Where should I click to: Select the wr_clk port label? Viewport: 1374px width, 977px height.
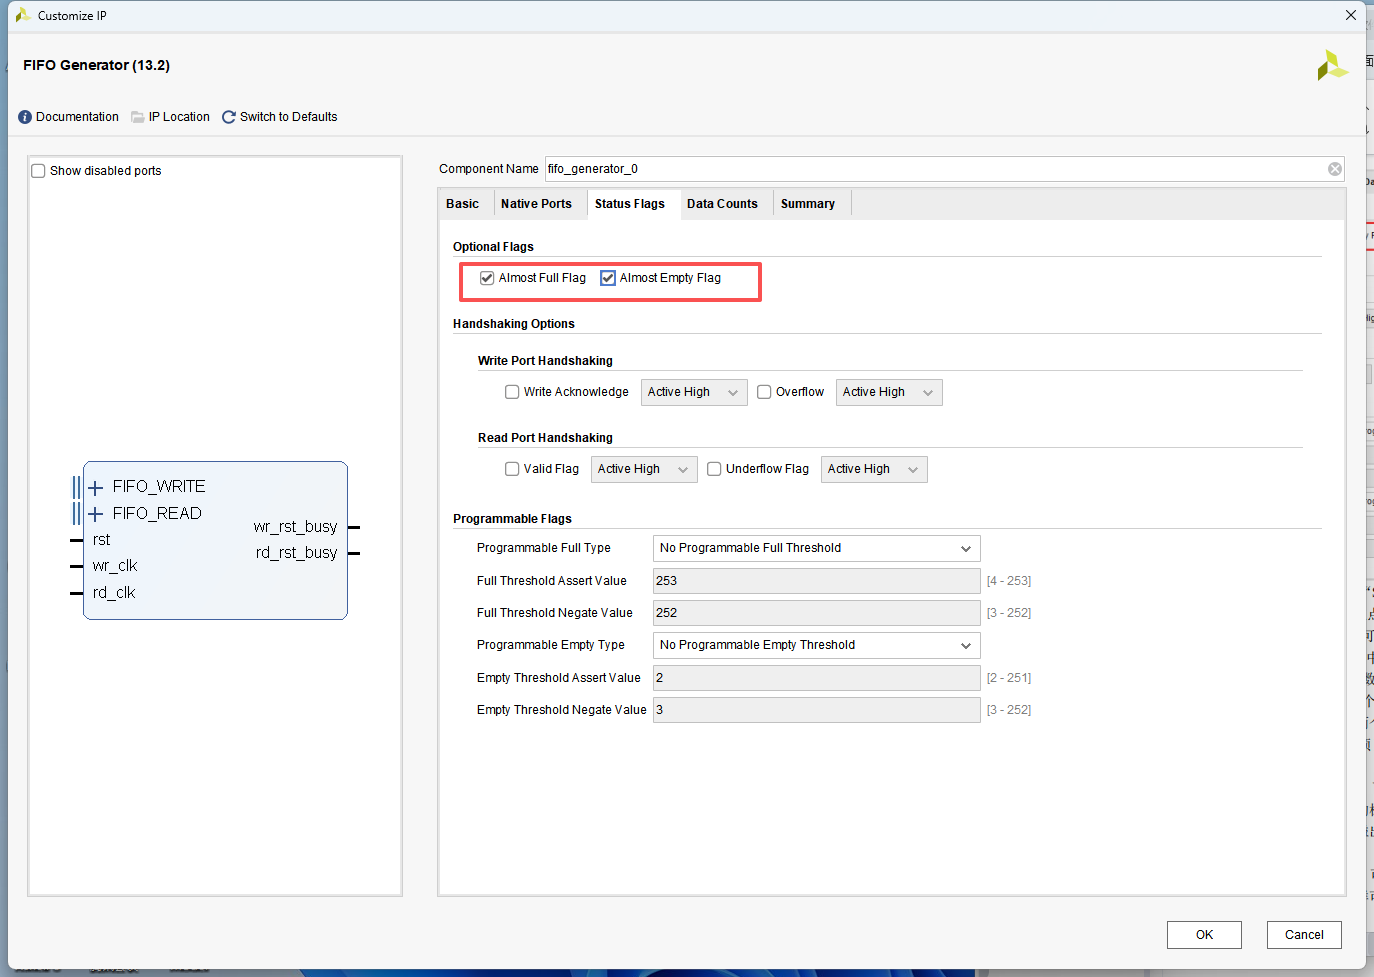[115, 566]
